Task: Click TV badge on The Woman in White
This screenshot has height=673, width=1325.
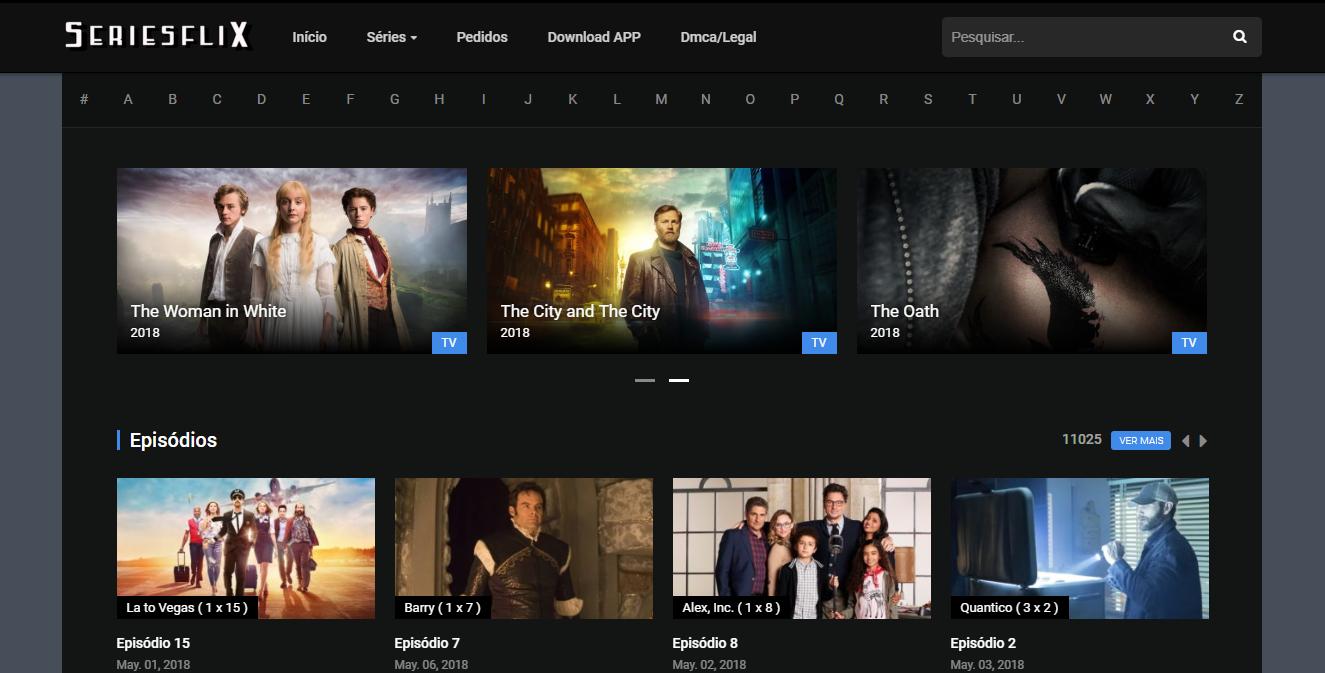Action: click(449, 343)
